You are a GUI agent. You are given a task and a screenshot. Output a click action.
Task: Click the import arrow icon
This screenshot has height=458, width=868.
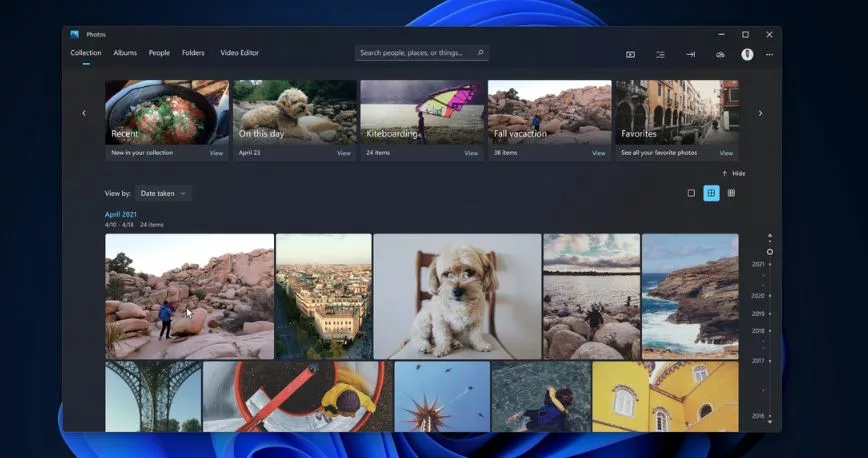690,54
